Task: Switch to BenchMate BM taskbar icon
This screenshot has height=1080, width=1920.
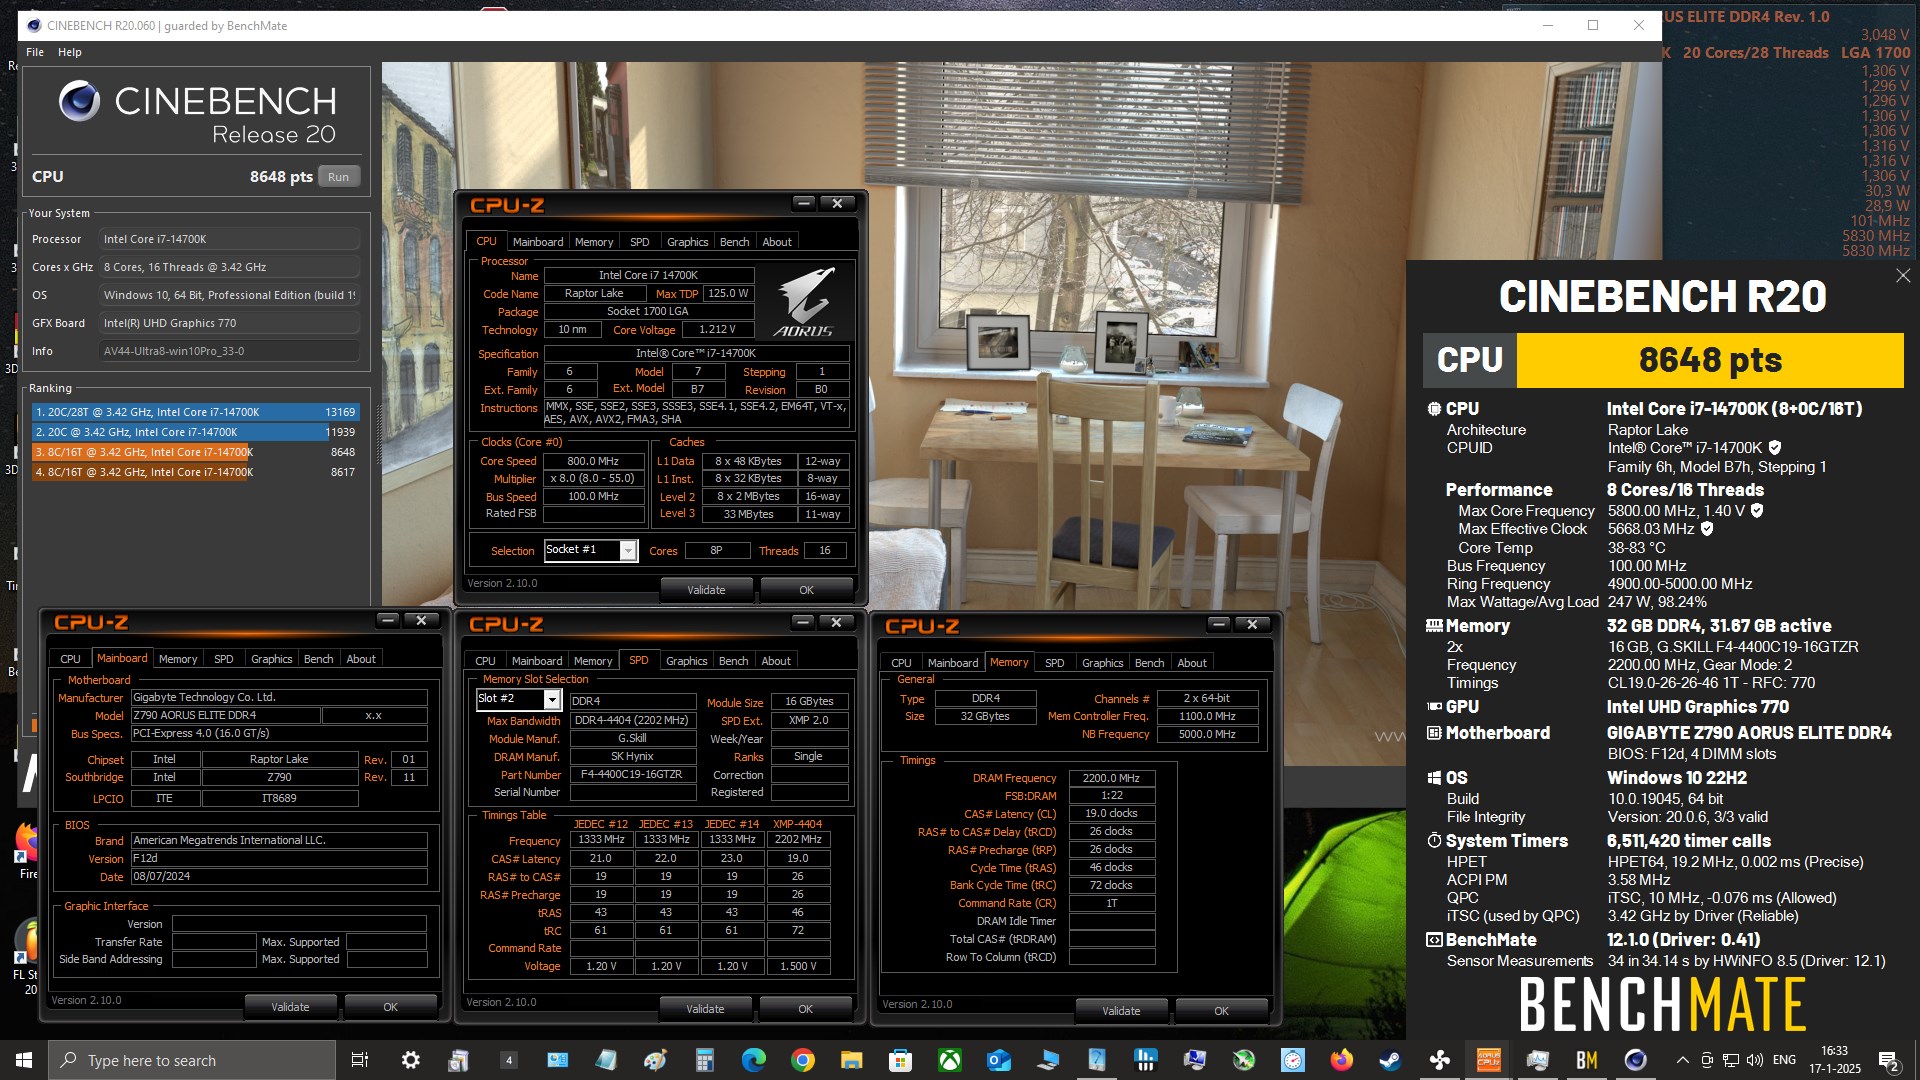Action: (1586, 1060)
